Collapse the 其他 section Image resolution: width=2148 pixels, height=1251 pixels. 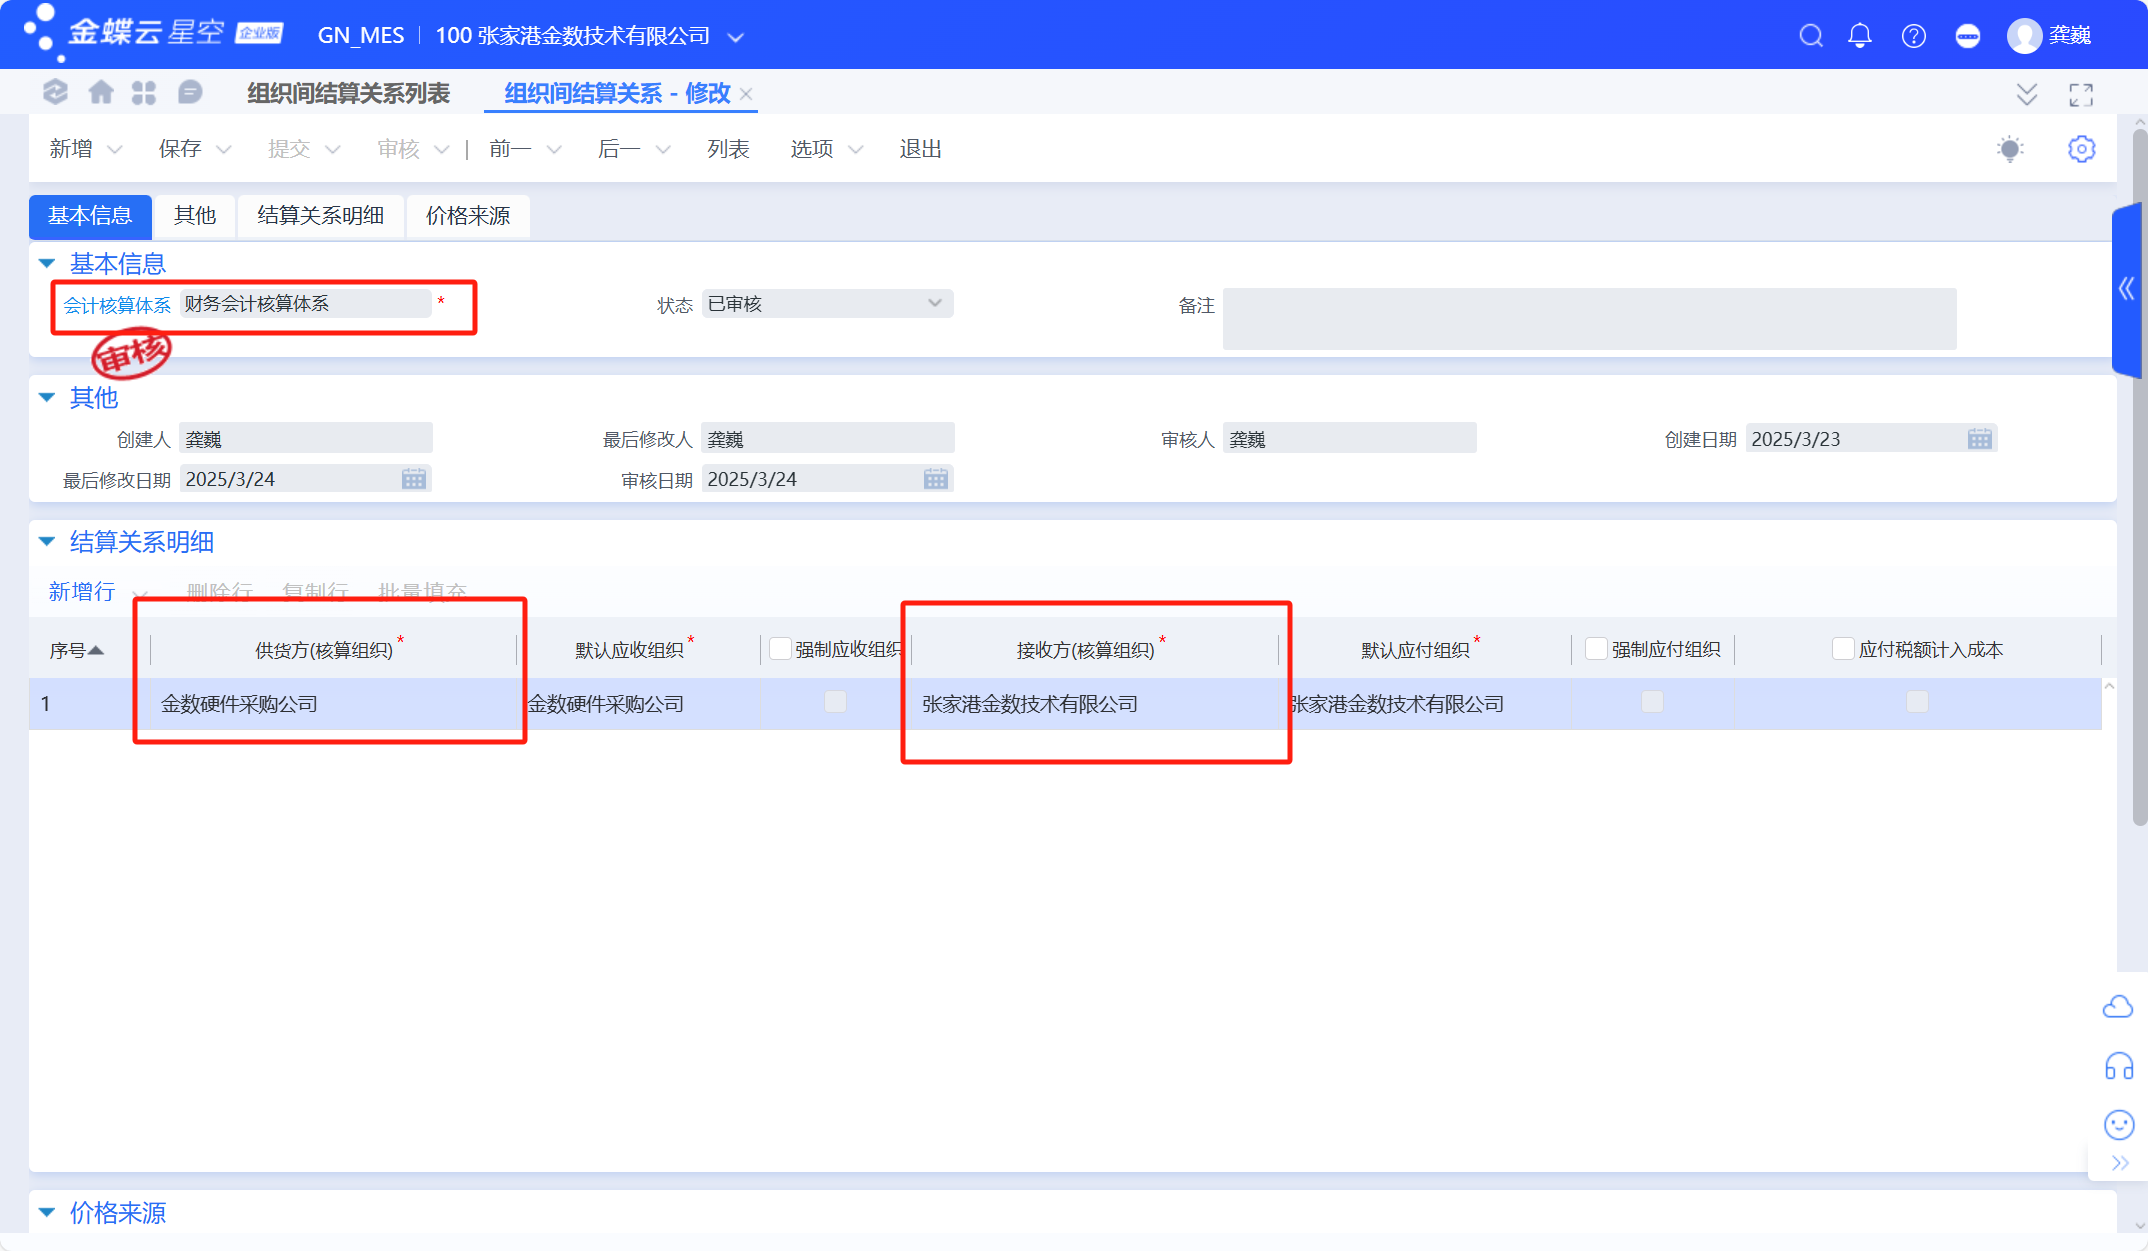pyautogui.click(x=47, y=397)
